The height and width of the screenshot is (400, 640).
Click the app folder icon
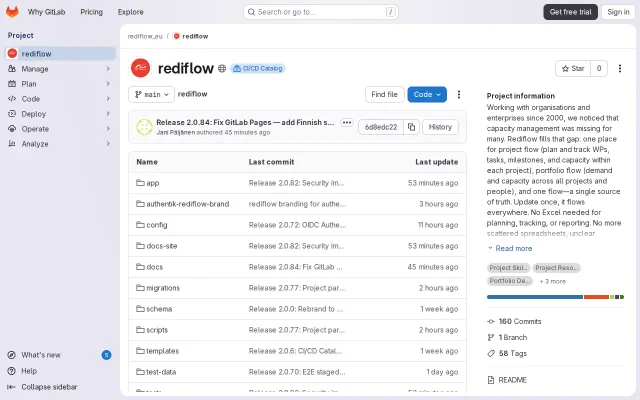[x=140, y=183]
